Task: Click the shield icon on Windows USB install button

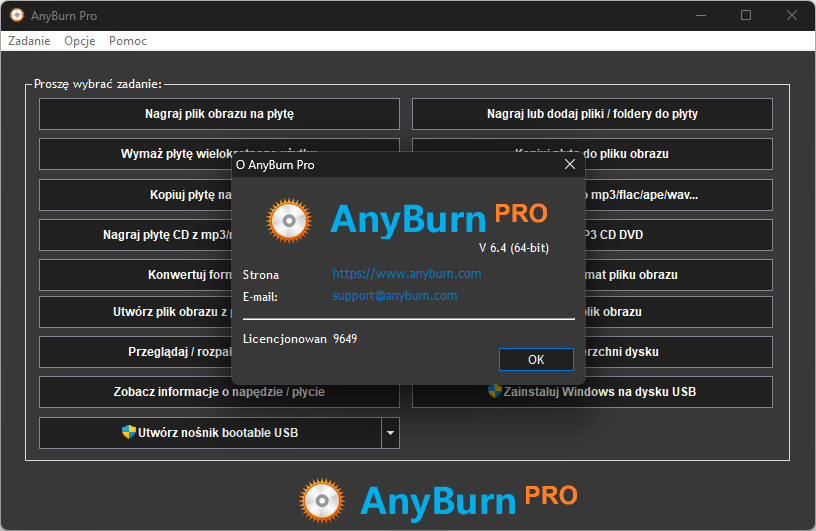Action: 494,391
